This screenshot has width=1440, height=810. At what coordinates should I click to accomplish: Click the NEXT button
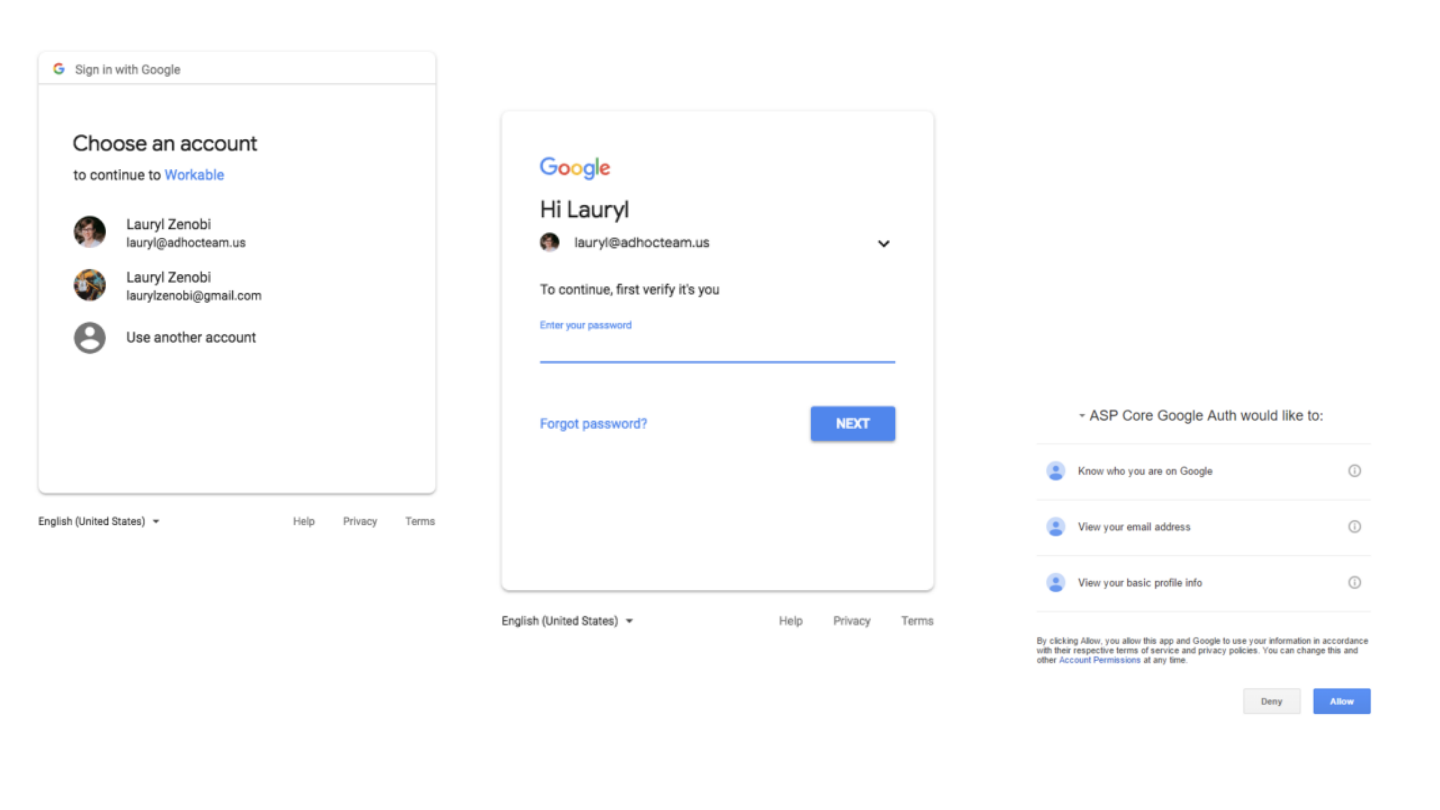point(853,424)
